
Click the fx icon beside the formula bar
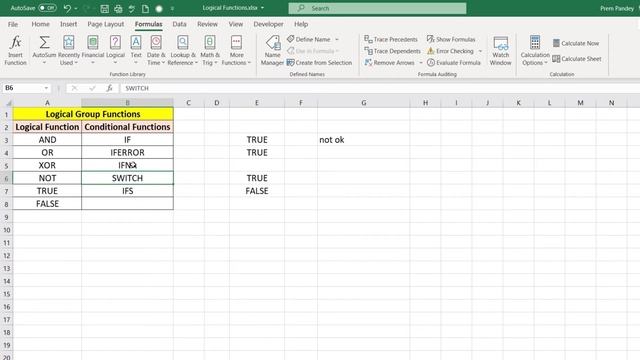pyautogui.click(x=109, y=88)
